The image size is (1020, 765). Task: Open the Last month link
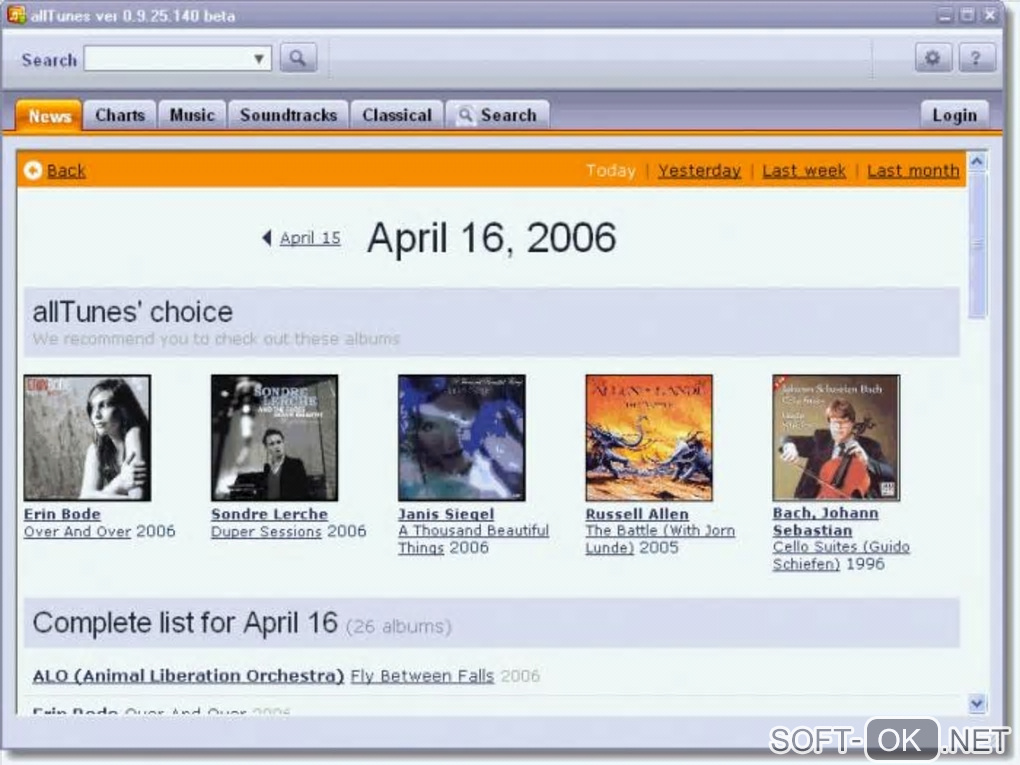point(913,170)
